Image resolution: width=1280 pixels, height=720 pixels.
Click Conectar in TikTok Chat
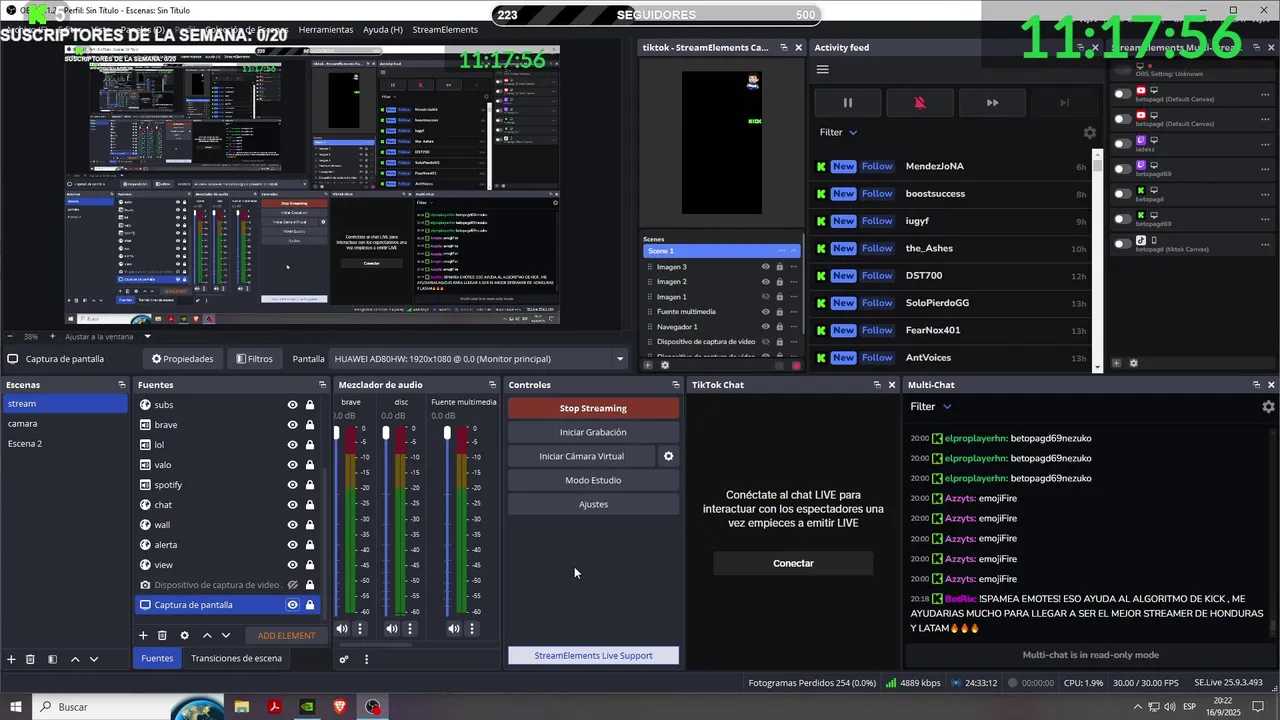(793, 563)
